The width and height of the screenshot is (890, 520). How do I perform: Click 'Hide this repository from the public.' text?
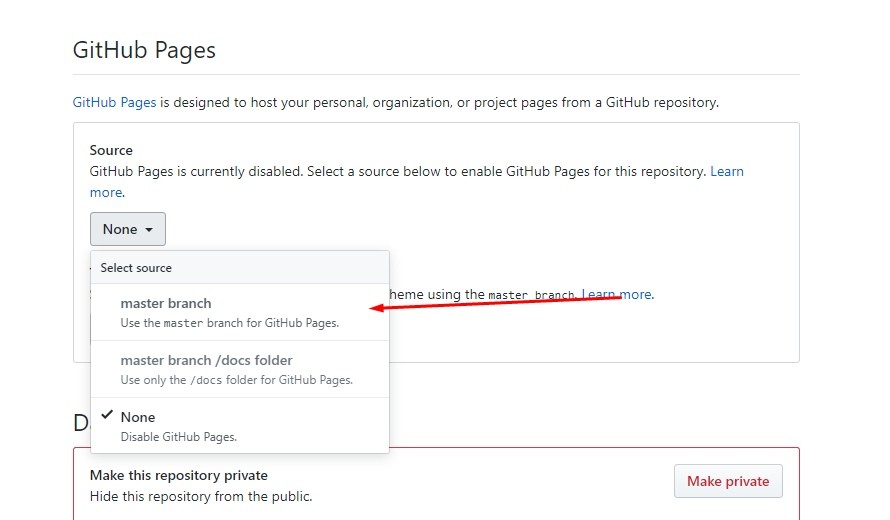pyautogui.click(x=201, y=496)
